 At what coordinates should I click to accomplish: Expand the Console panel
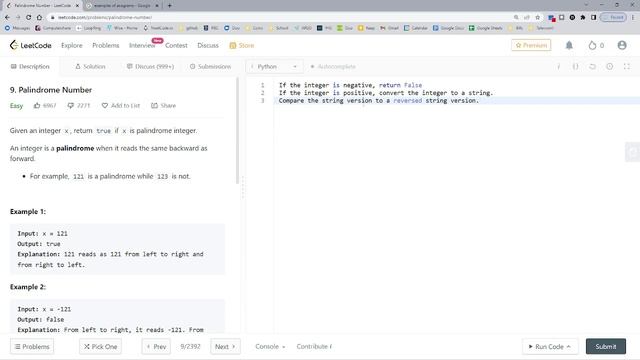[270, 347]
